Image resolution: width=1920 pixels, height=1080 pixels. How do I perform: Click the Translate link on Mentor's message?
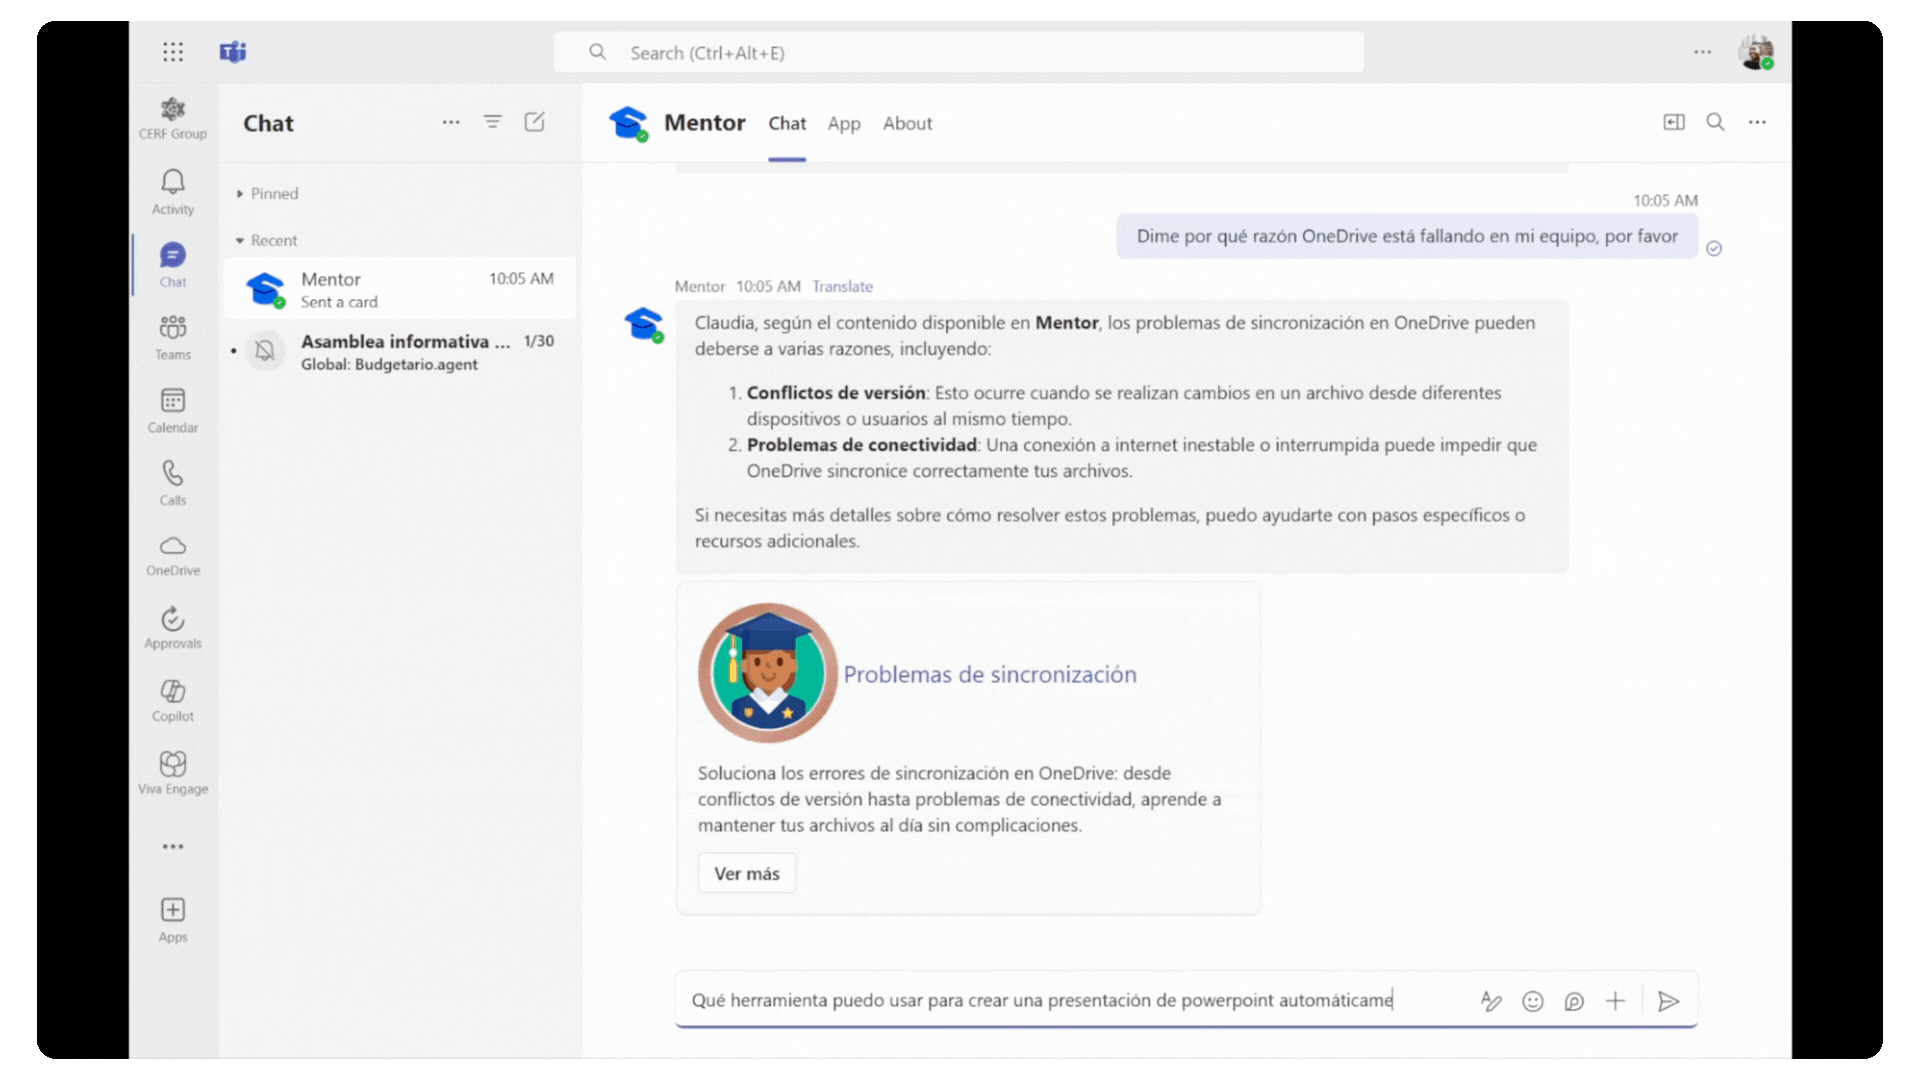pyautogui.click(x=842, y=286)
